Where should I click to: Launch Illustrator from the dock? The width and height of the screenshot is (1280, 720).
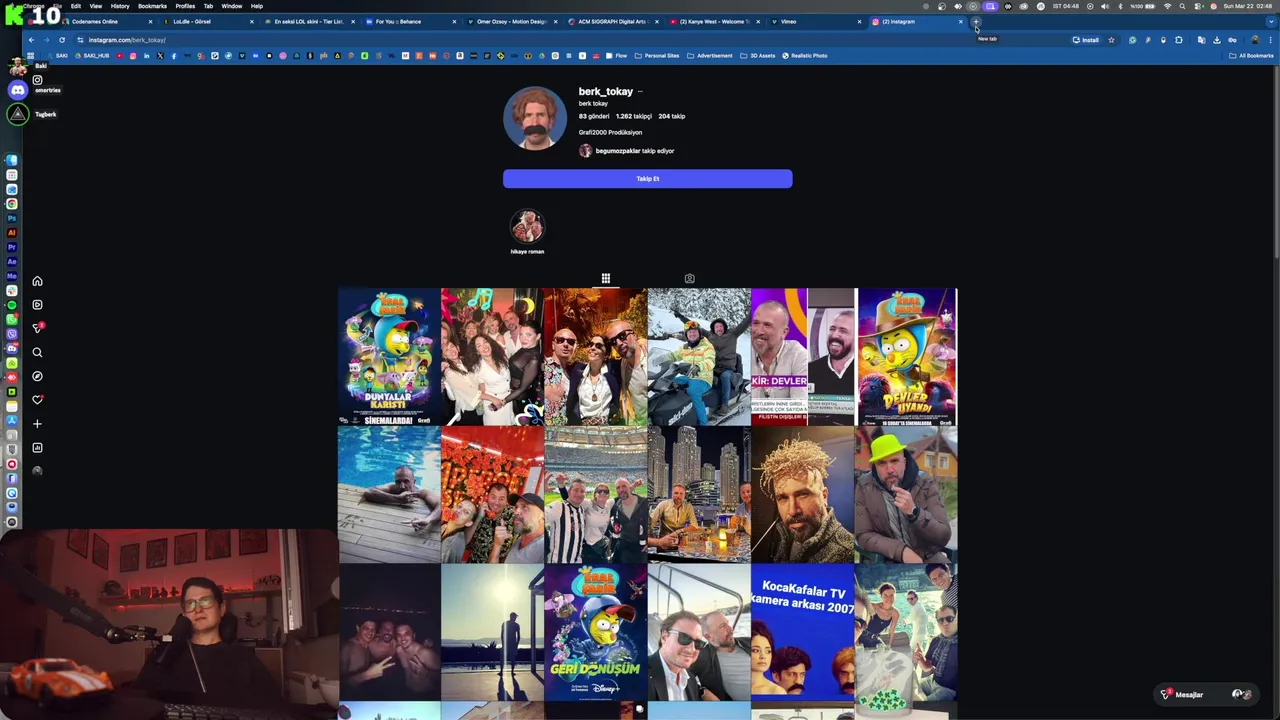[x=12, y=232]
